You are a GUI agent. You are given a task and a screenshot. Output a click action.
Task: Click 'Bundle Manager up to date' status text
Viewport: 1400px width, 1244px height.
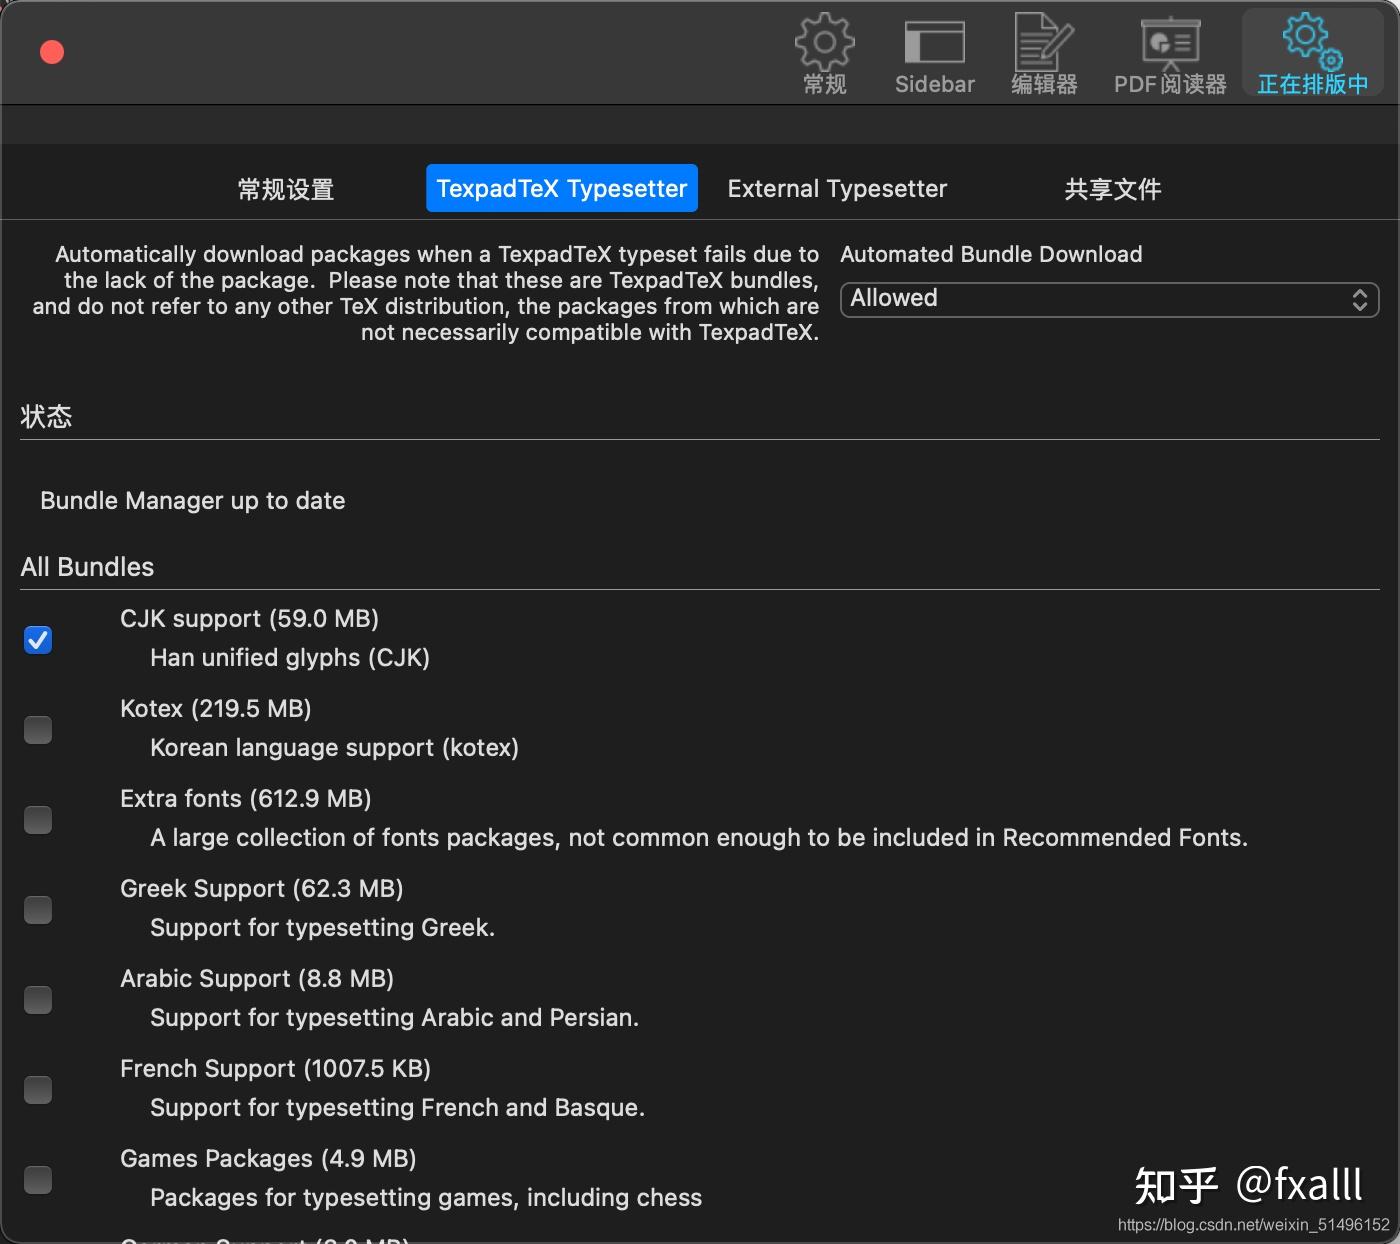click(193, 501)
